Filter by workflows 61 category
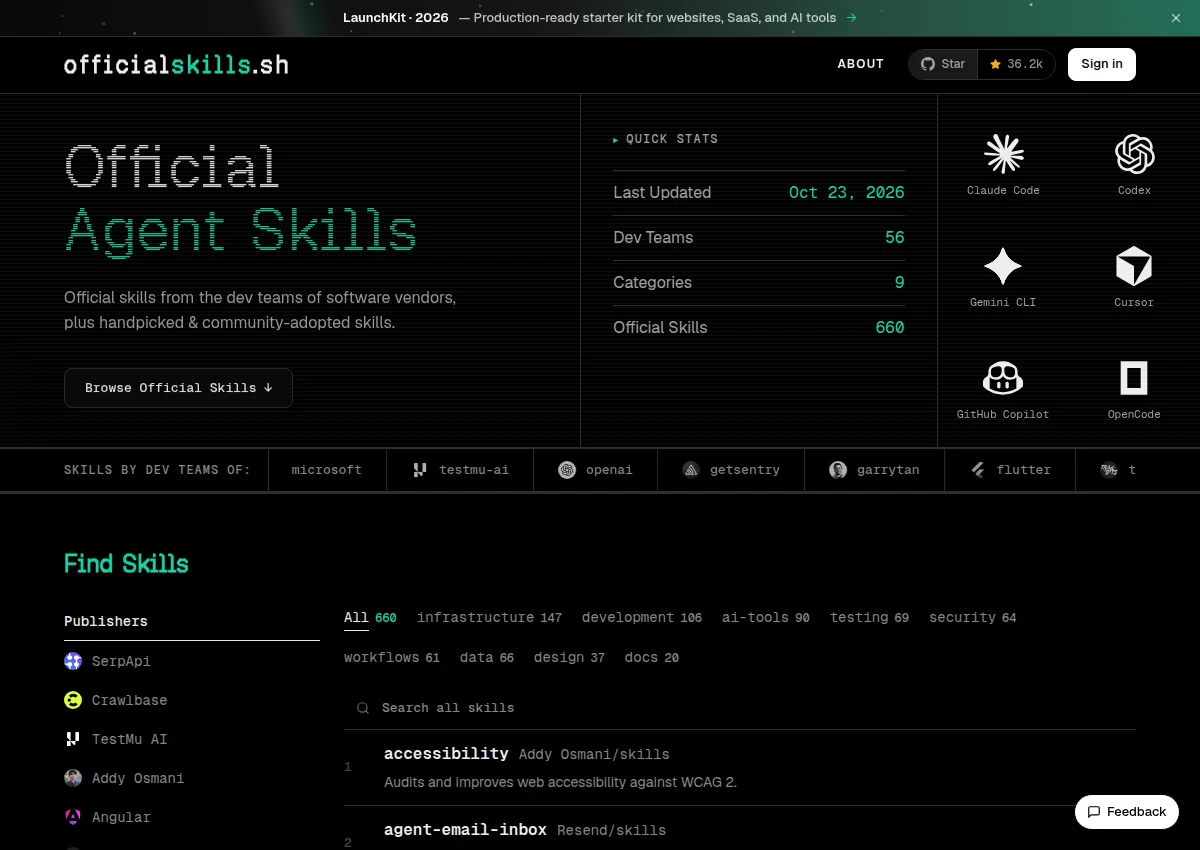1200x850 pixels. [x=392, y=658]
